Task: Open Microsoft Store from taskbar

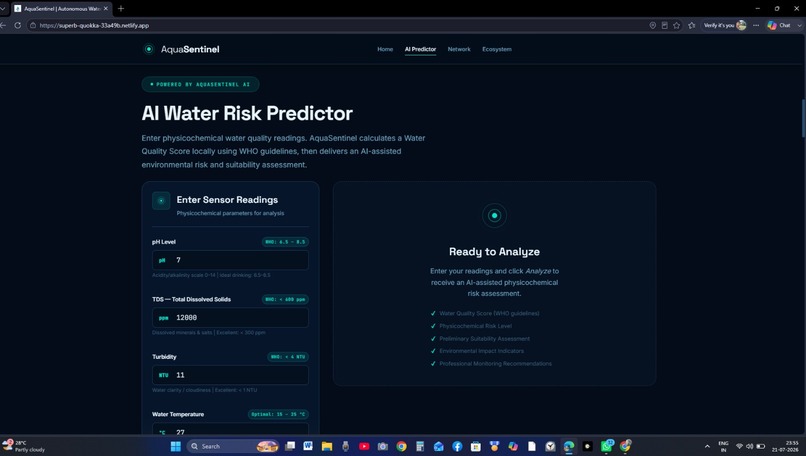Action: pyautogui.click(x=476, y=446)
